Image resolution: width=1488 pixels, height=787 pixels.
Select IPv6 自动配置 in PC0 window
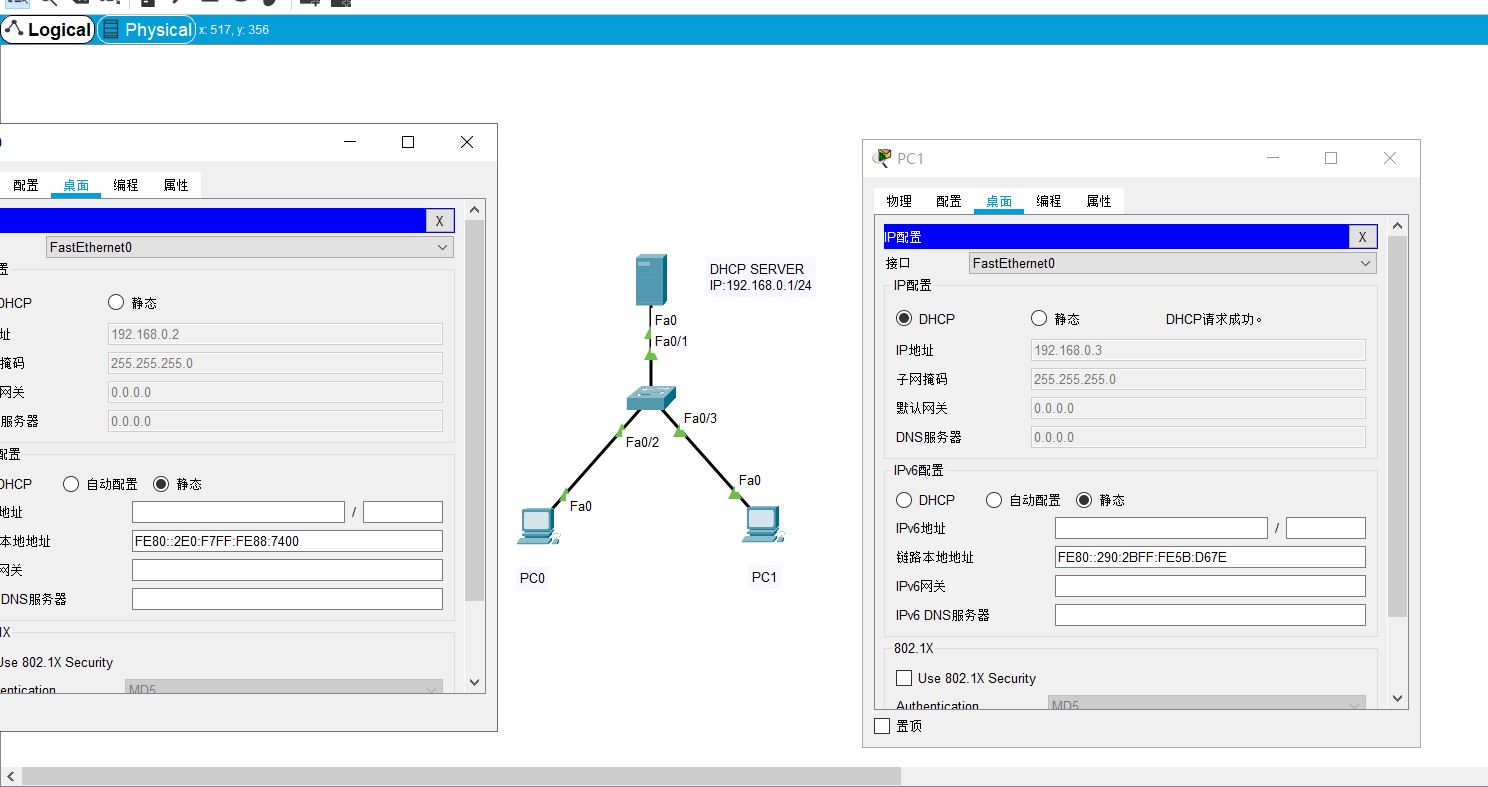71,484
